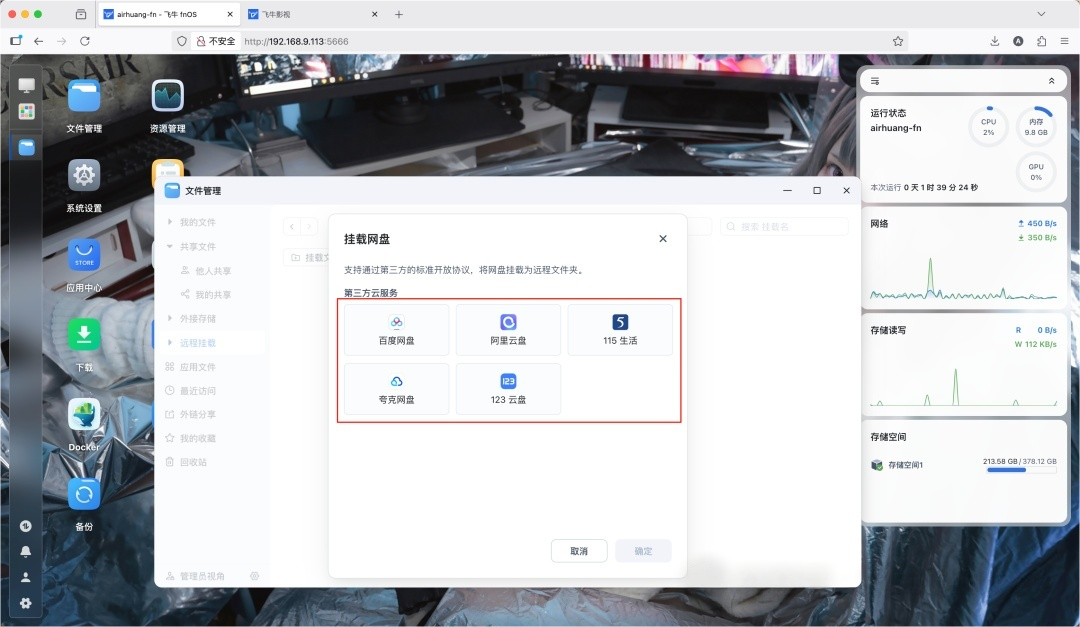Click the 内存 memory gauge
Screen dimensions: 1080x627
point(1036,127)
